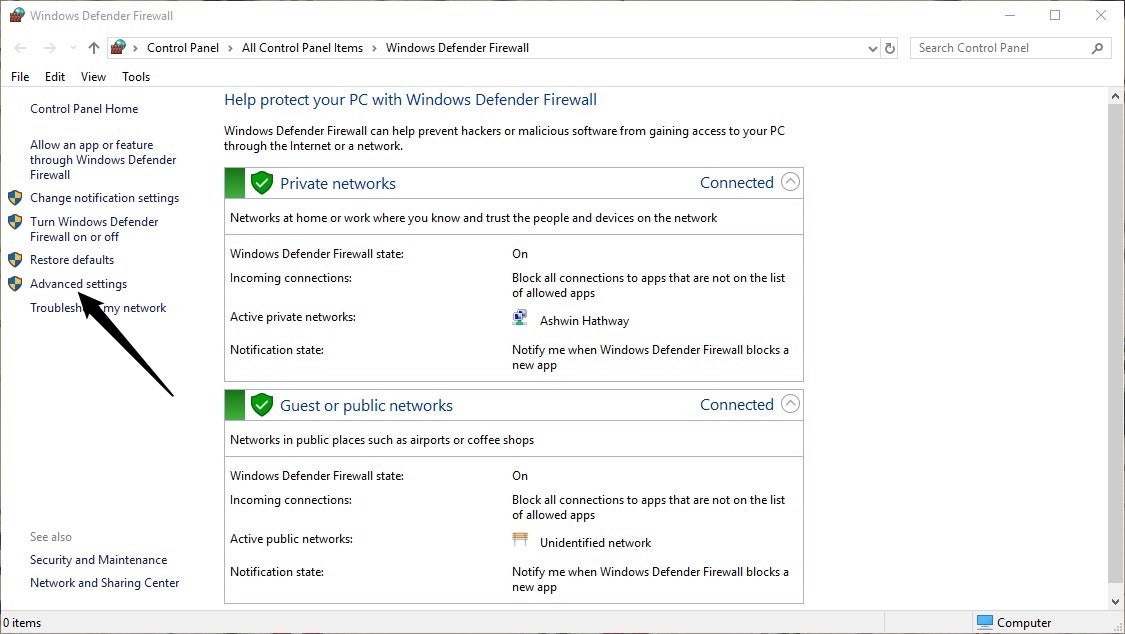Open Network and Sharing Center
The height and width of the screenshot is (634, 1125).
[x=104, y=583]
